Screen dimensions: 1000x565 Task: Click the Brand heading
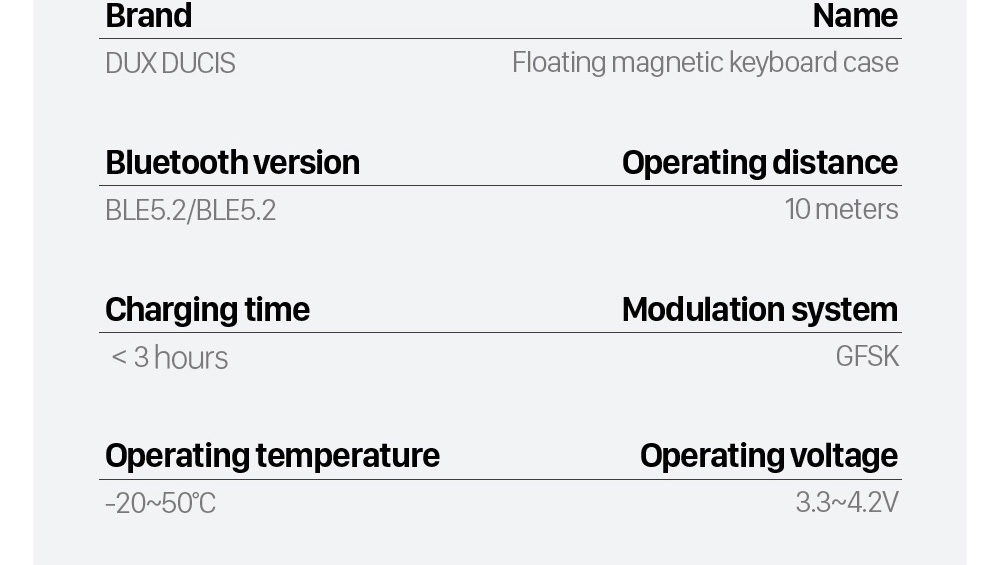coord(148,16)
